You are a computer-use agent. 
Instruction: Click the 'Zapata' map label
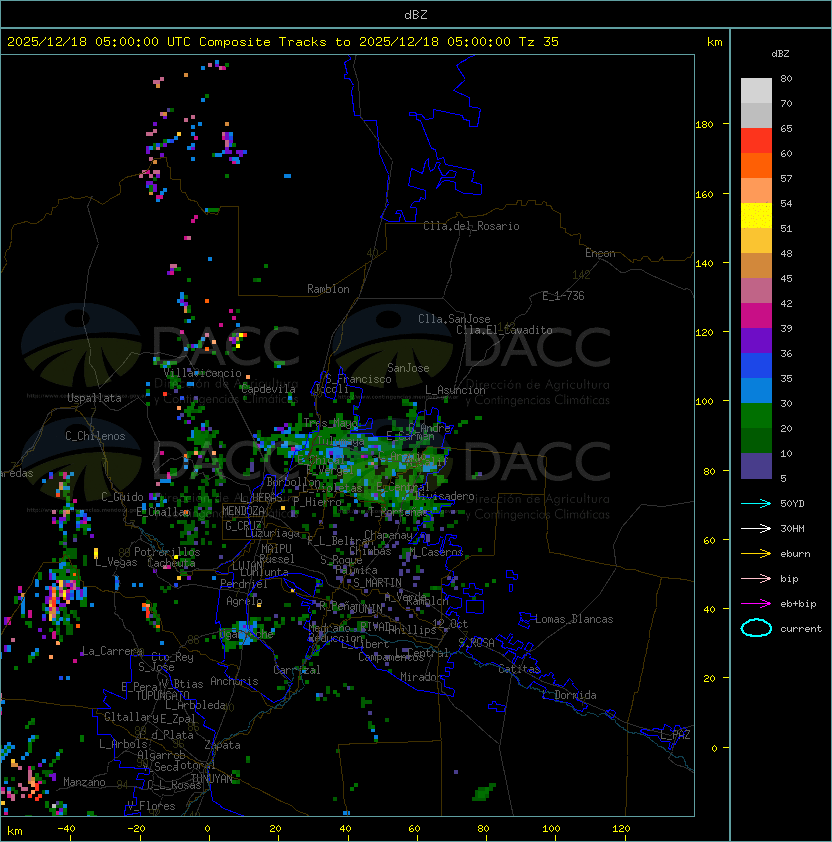(x=222, y=745)
